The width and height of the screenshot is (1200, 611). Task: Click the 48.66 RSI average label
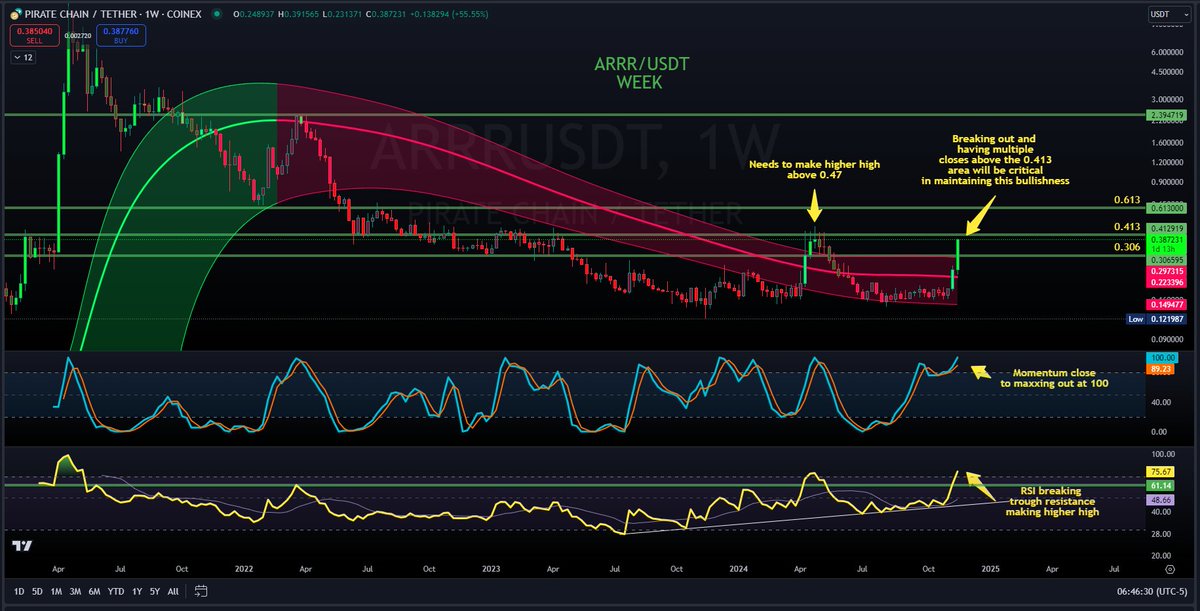[x=1158, y=498]
